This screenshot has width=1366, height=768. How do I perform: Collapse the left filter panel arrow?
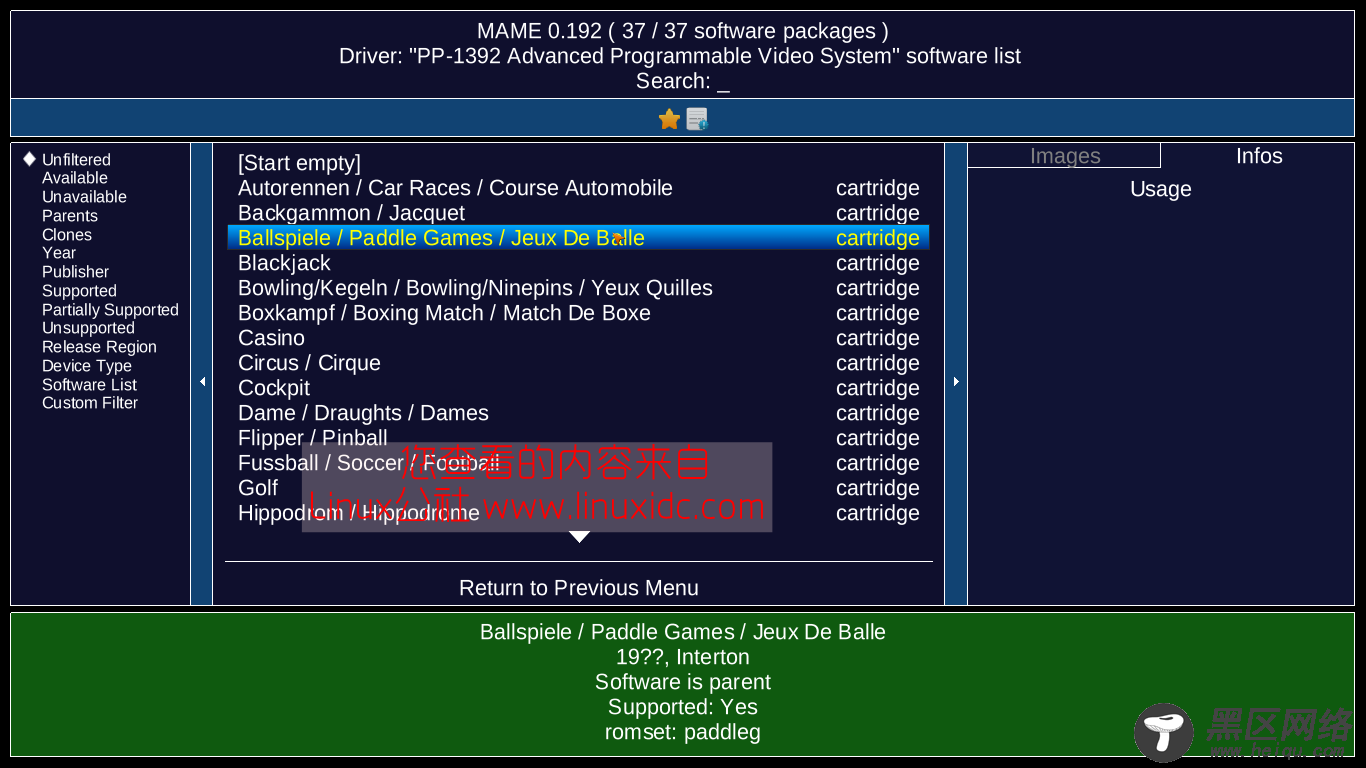pyautogui.click(x=202, y=382)
